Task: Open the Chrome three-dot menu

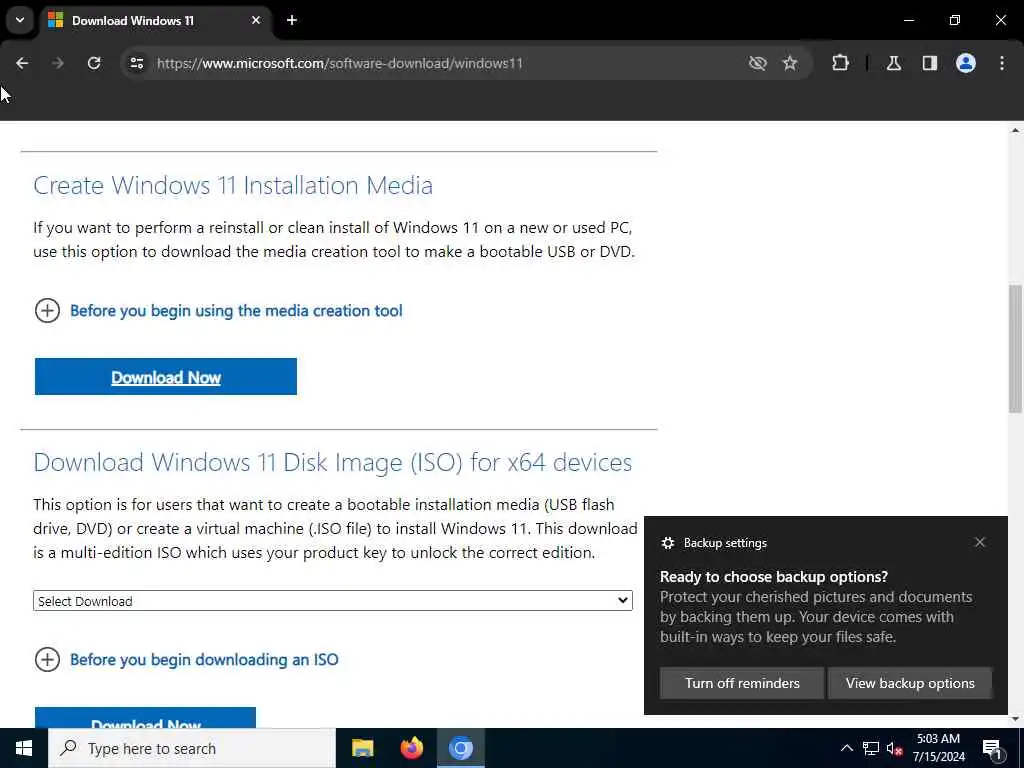Action: [x=1002, y=63]
